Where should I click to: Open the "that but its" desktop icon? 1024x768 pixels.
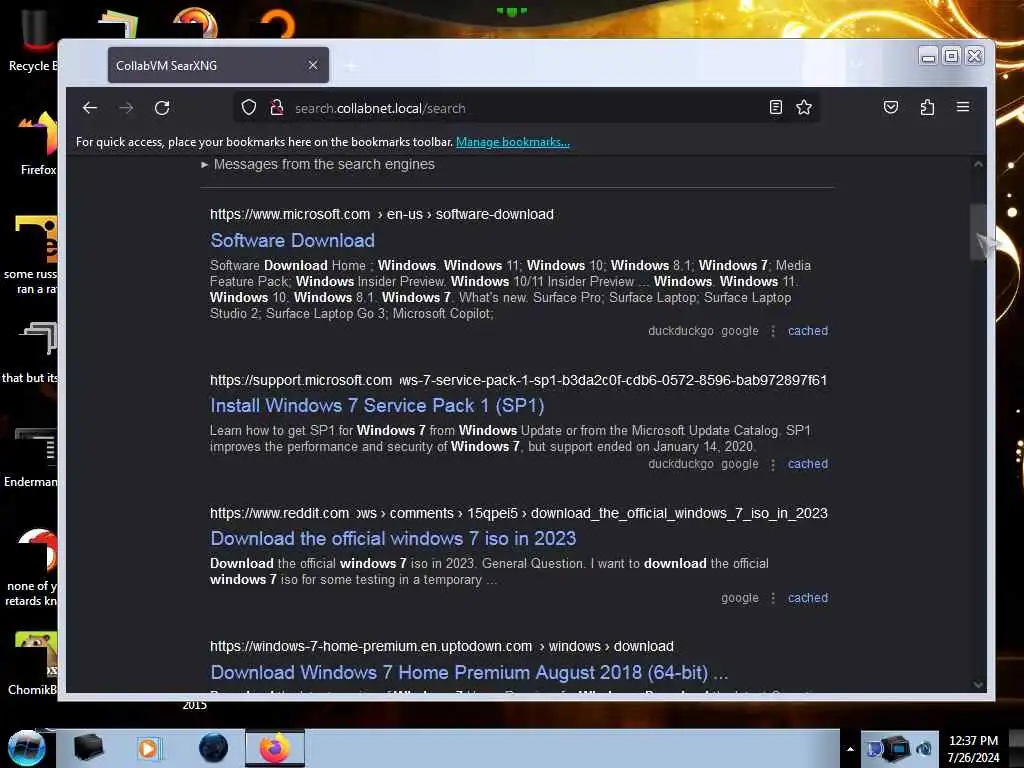(x=31, y=353)
